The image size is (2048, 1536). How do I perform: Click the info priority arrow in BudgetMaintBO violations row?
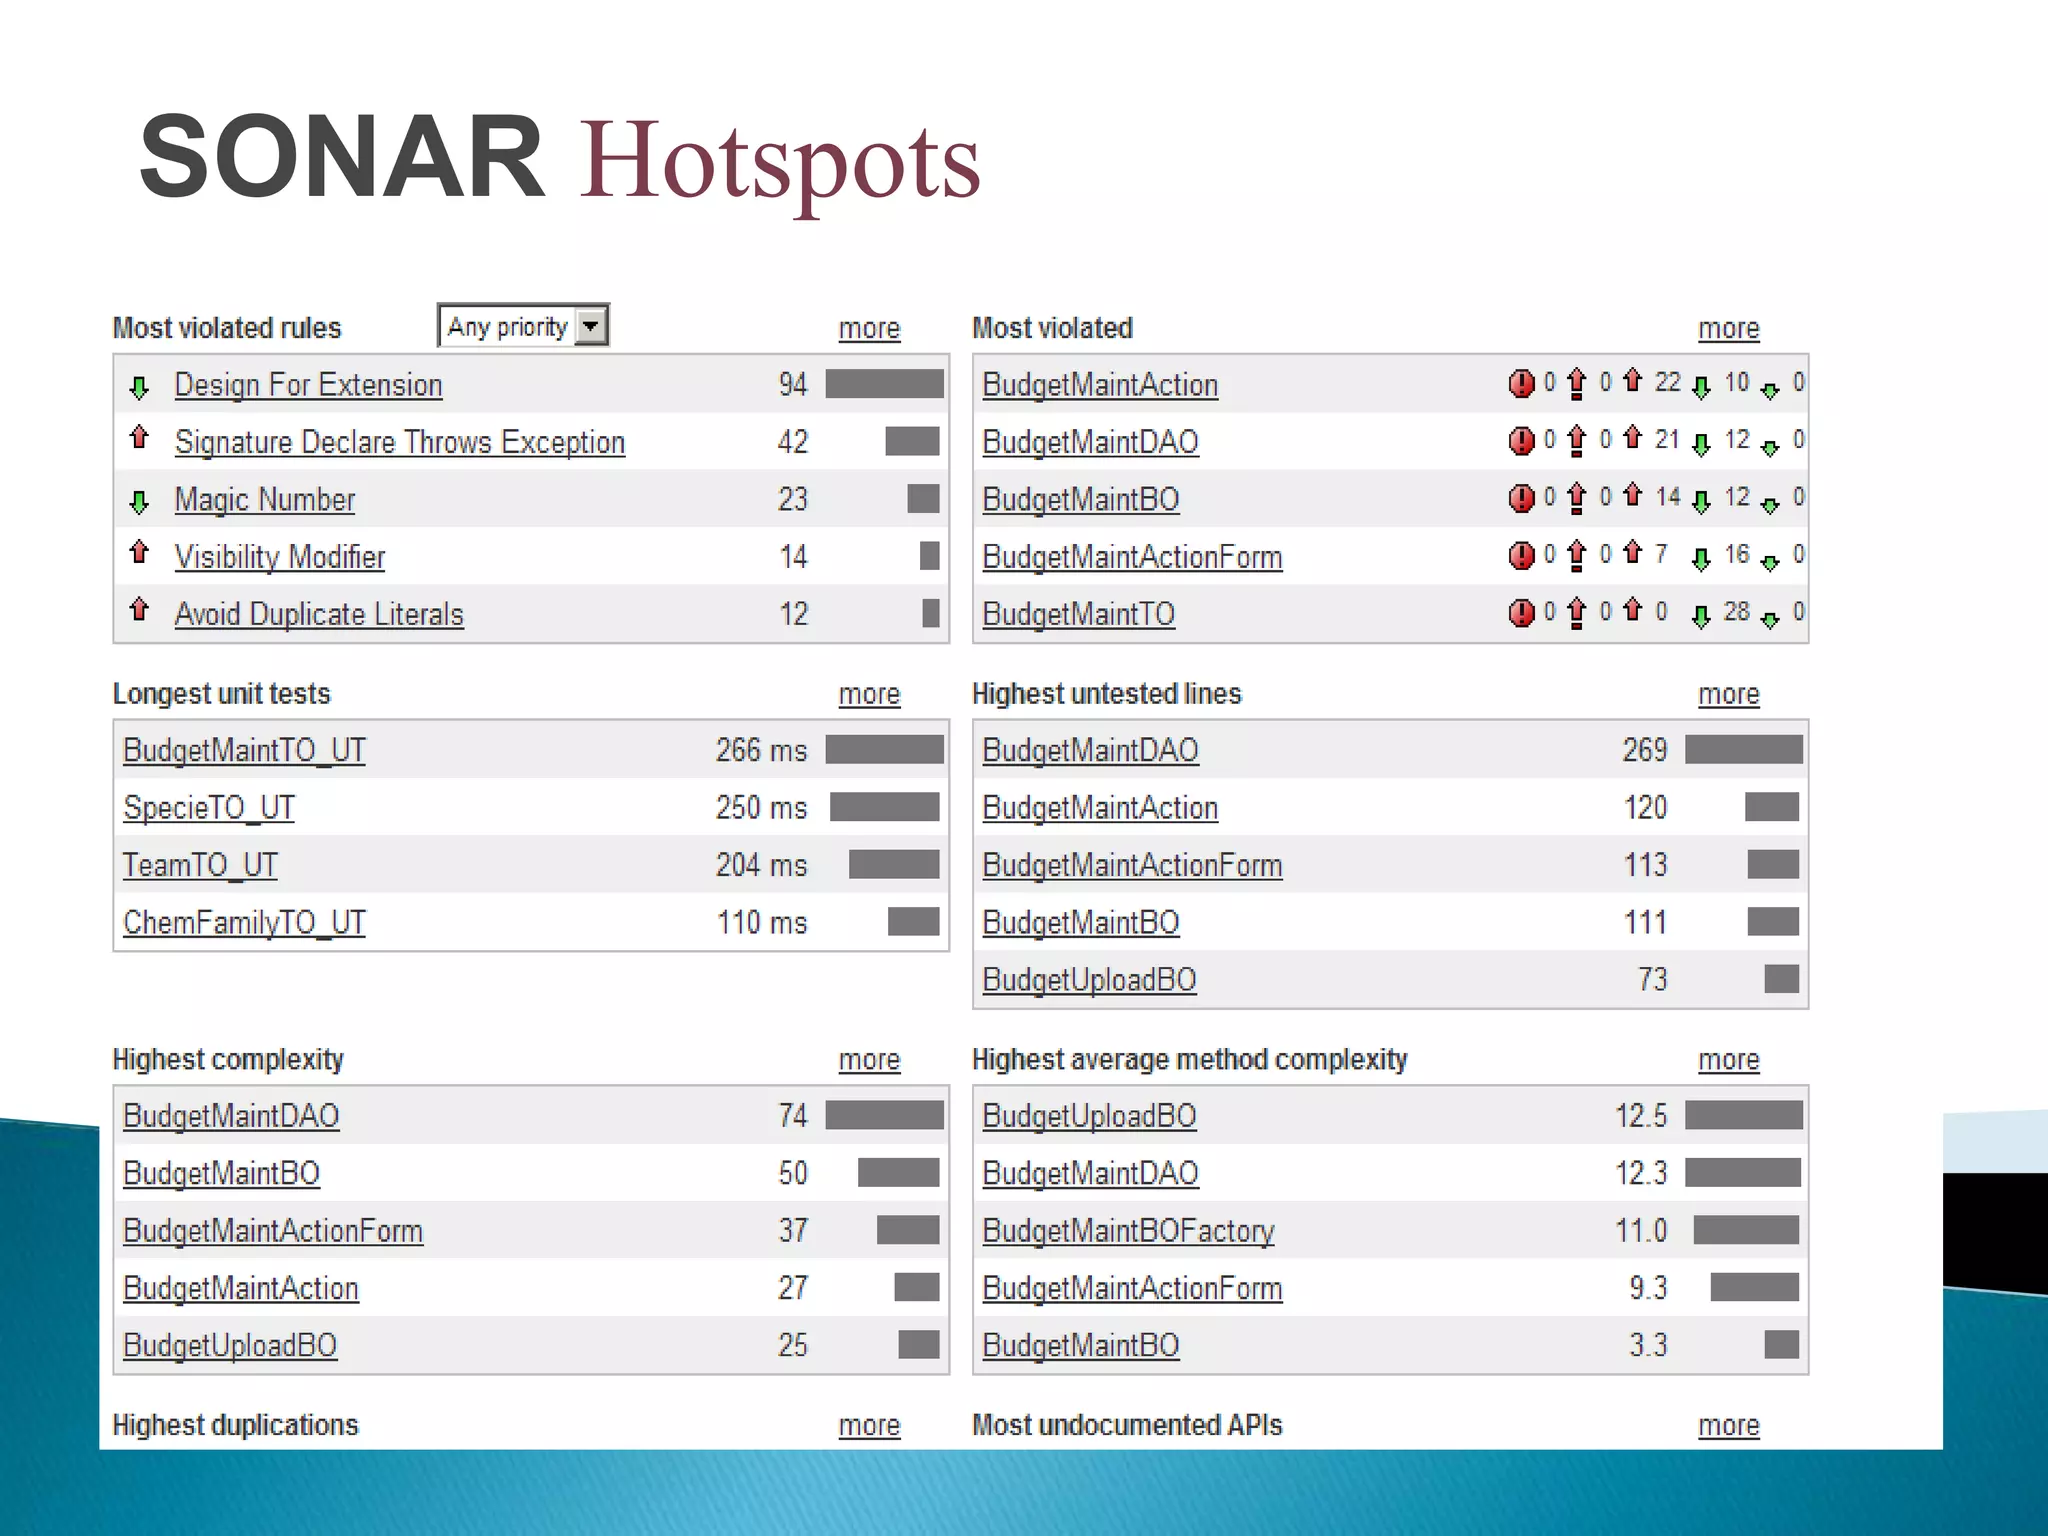click(1770, 506)
